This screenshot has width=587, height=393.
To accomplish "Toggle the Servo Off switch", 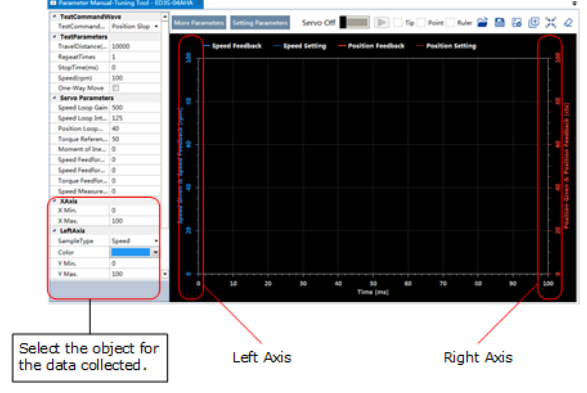I will pos(354,22).
